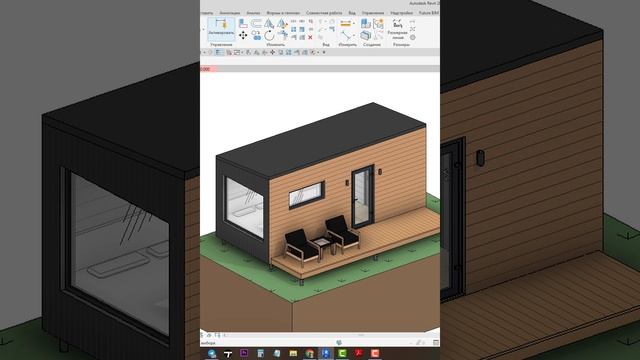Screen dimensions: 640x360
Task: Open the green Camtasia icon in the taskbar
Action: click(342, 353)
